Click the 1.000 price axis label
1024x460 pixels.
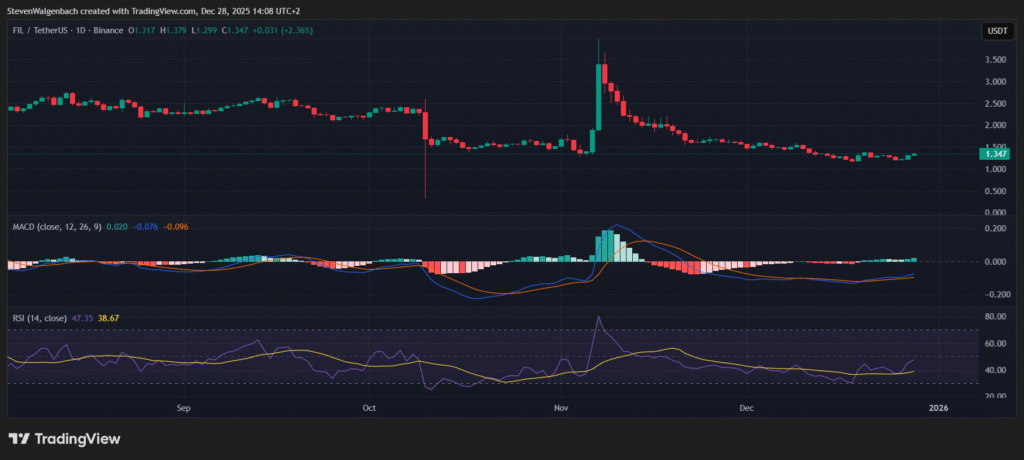(995, 169)
